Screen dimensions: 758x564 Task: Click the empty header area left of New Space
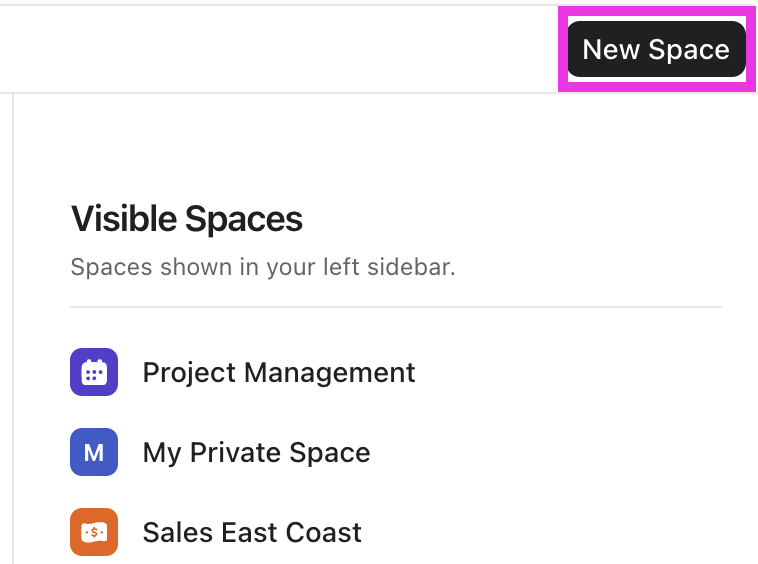point(280,50)
